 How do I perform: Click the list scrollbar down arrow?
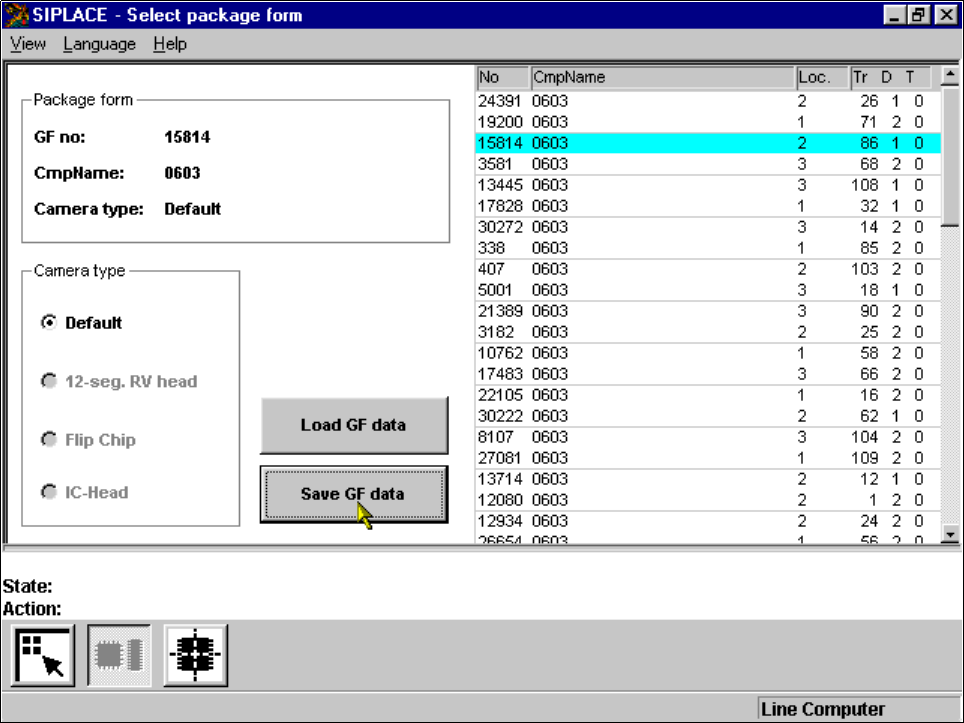(x=950, y=535)
